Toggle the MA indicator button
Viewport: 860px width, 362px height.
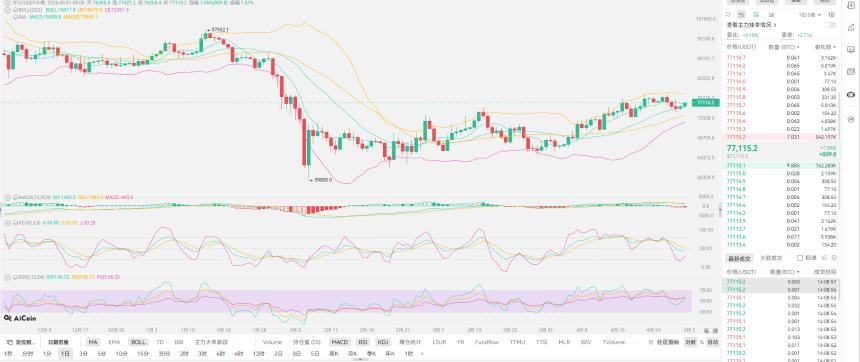(94, 342)
